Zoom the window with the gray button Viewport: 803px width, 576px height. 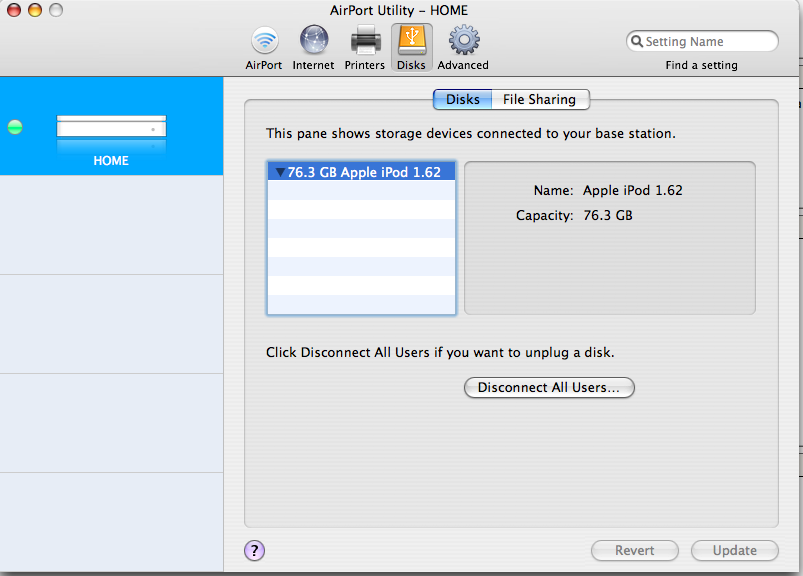click(56, 10)
